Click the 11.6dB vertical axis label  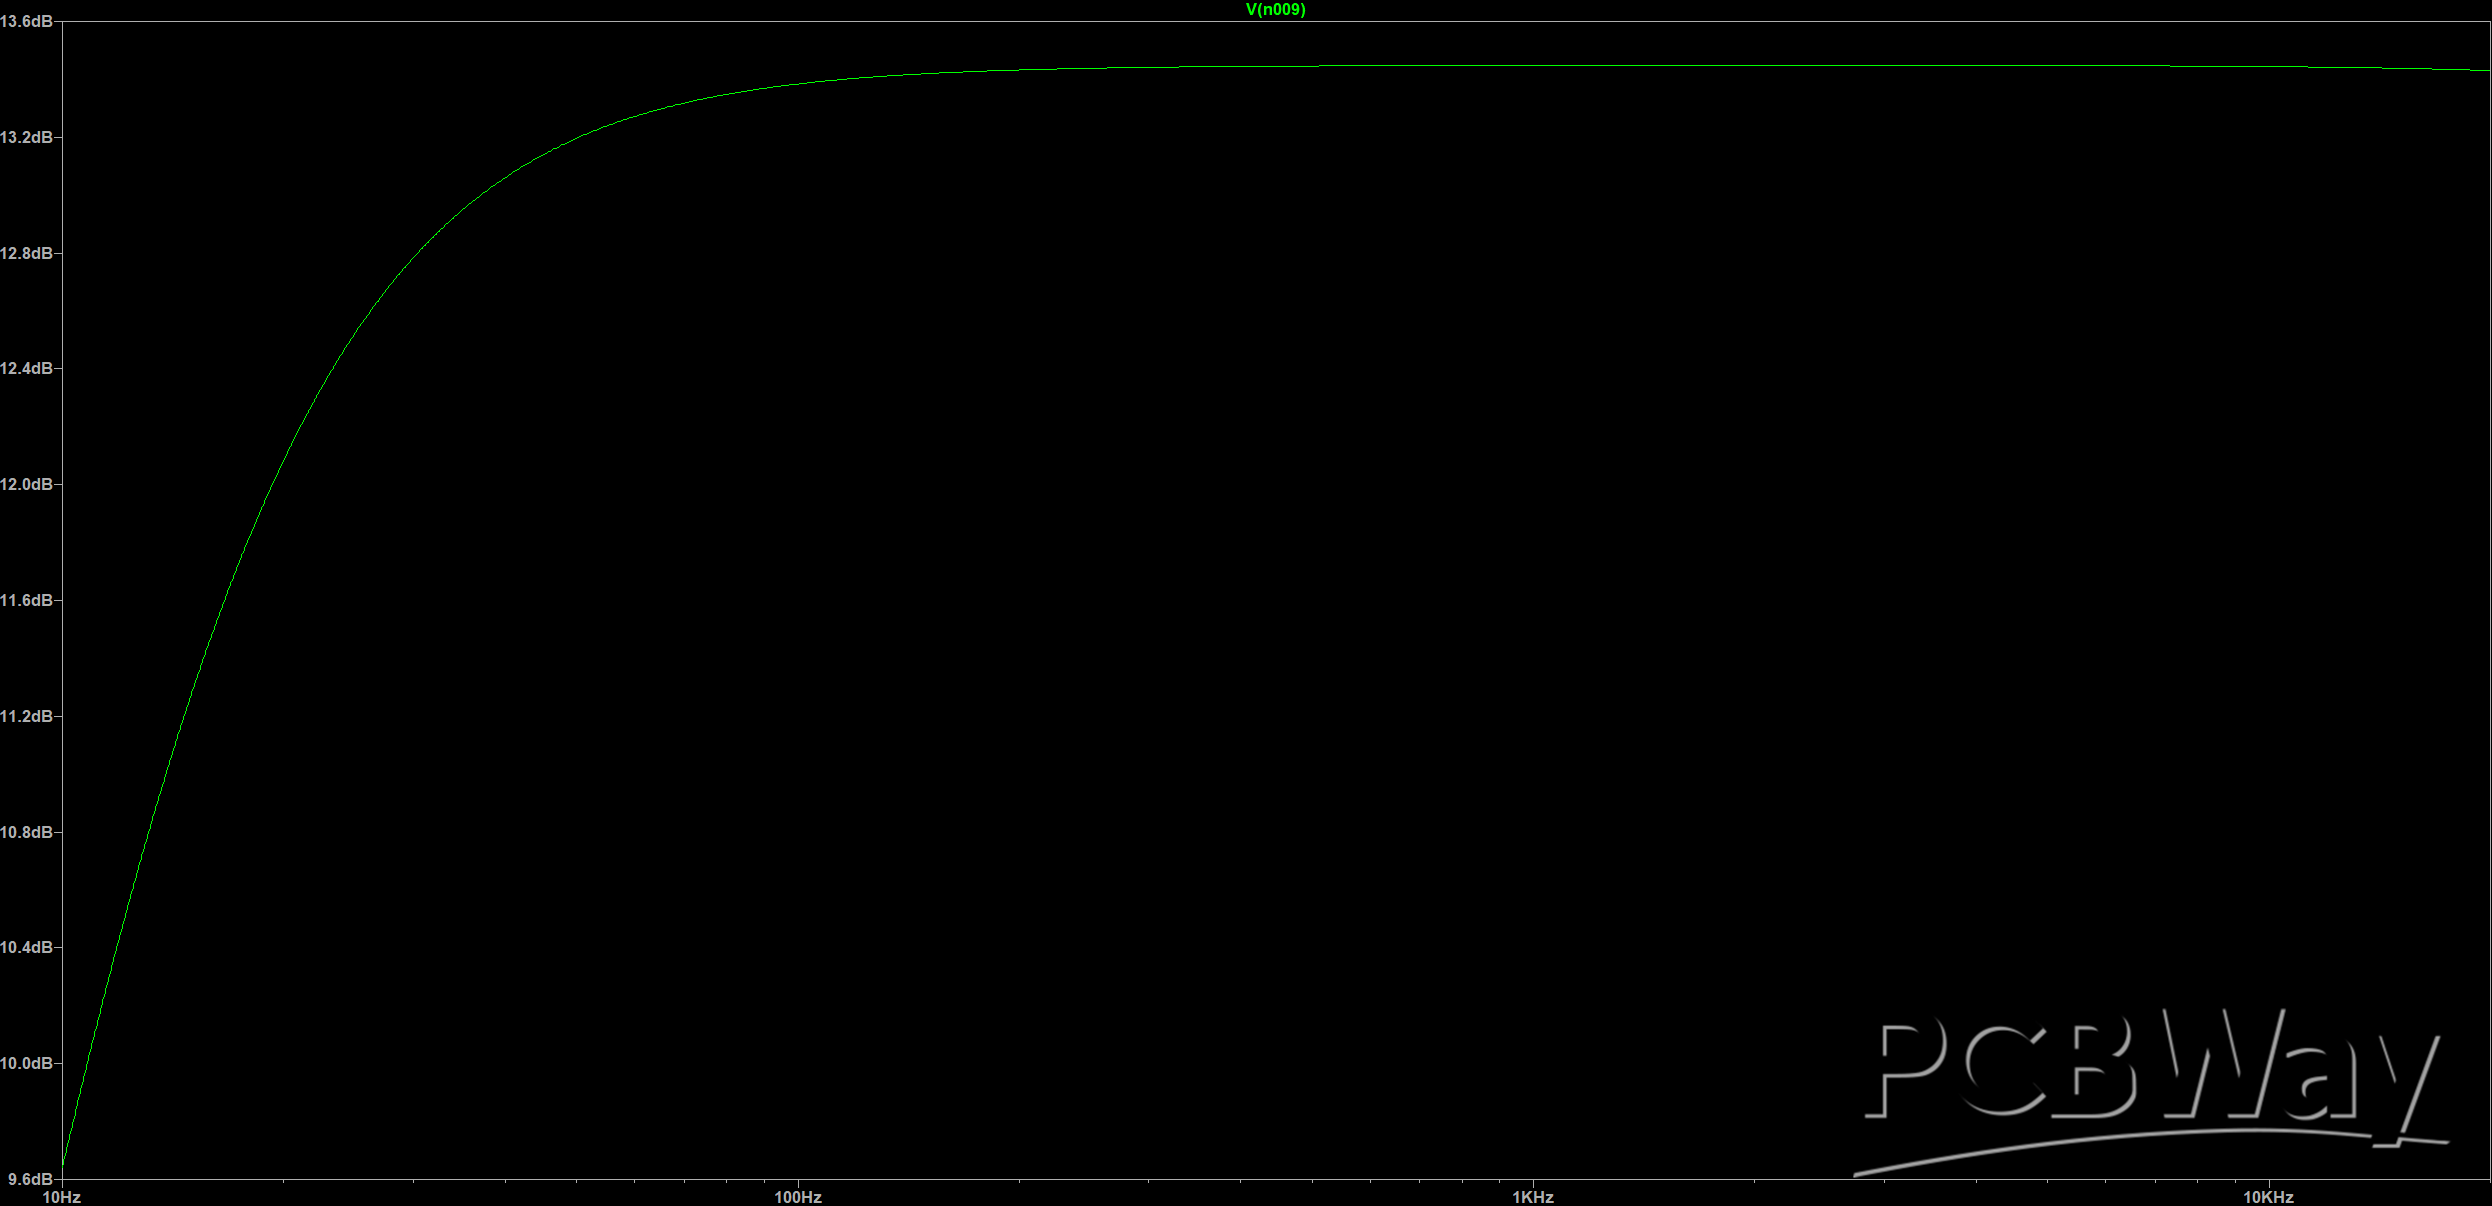26,600
